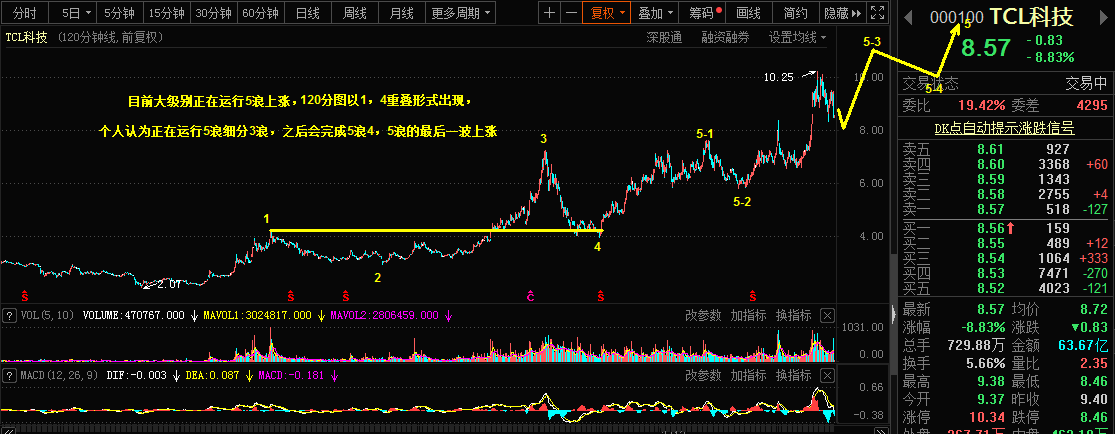Click the 隐藏 double-arrow button
The width and height of the screenshot is (1115, 434).
[843, 12]
